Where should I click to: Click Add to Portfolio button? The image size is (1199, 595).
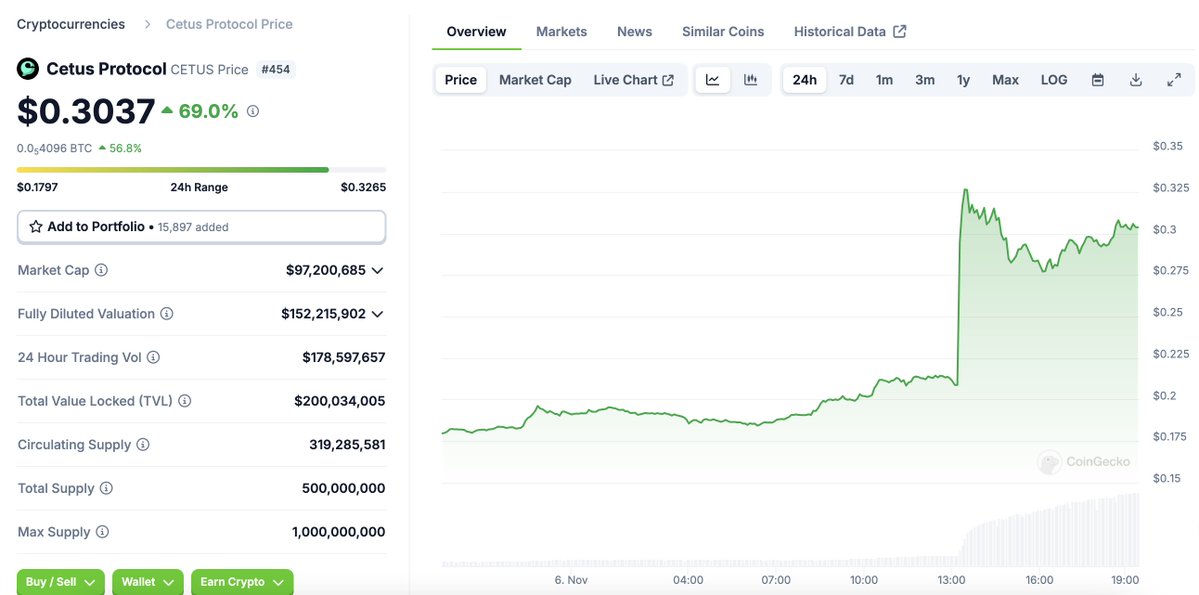pyautogui.click(x=201, y=227)
